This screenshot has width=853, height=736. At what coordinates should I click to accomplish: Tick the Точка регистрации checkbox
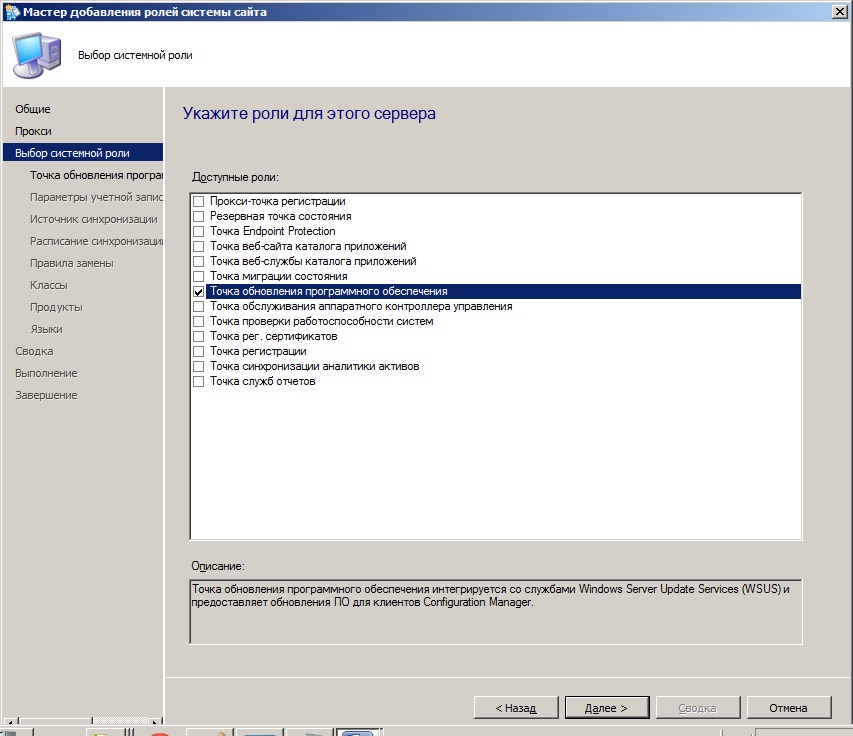199,351
